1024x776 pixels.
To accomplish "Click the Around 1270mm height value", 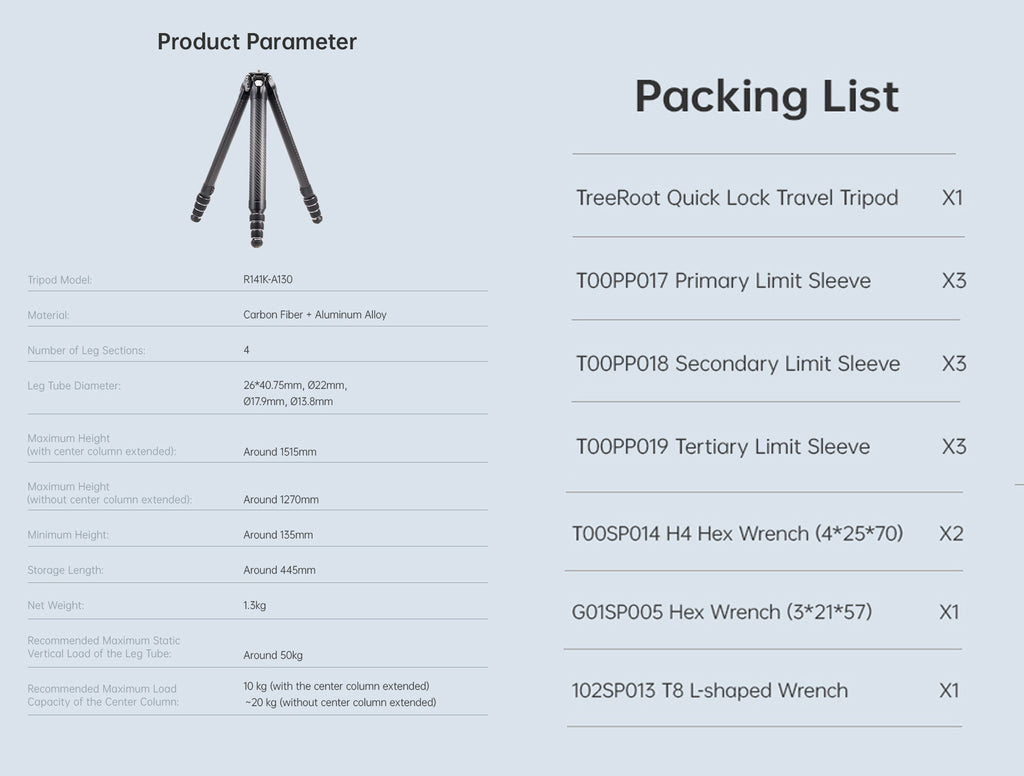I will tap(281, 500).
